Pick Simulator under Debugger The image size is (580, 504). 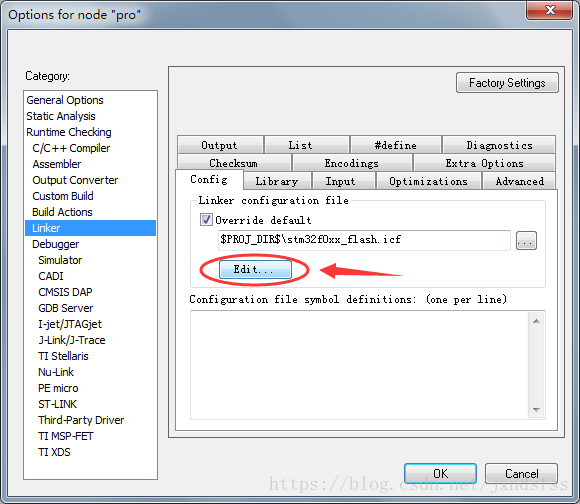pos(60,260)
